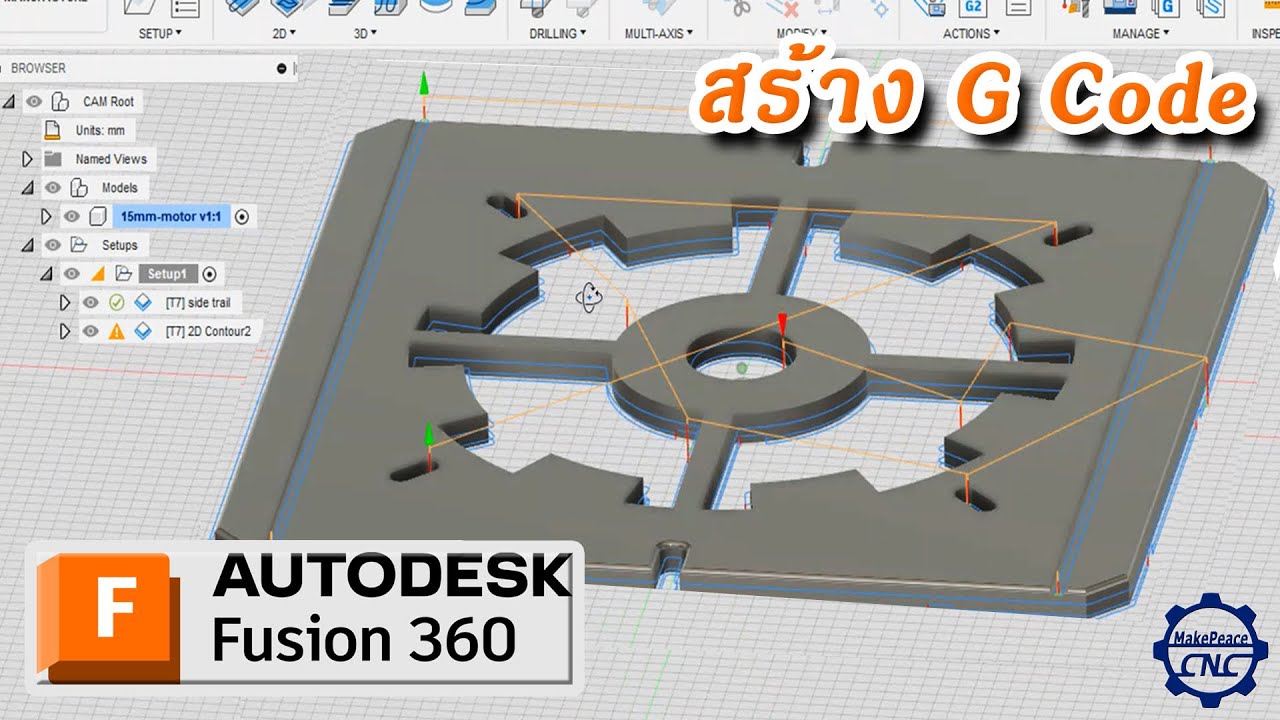Click the G2 post process icon in toolbar
The width and height of the screenshot is (1280, 720).
coord(971,7)
